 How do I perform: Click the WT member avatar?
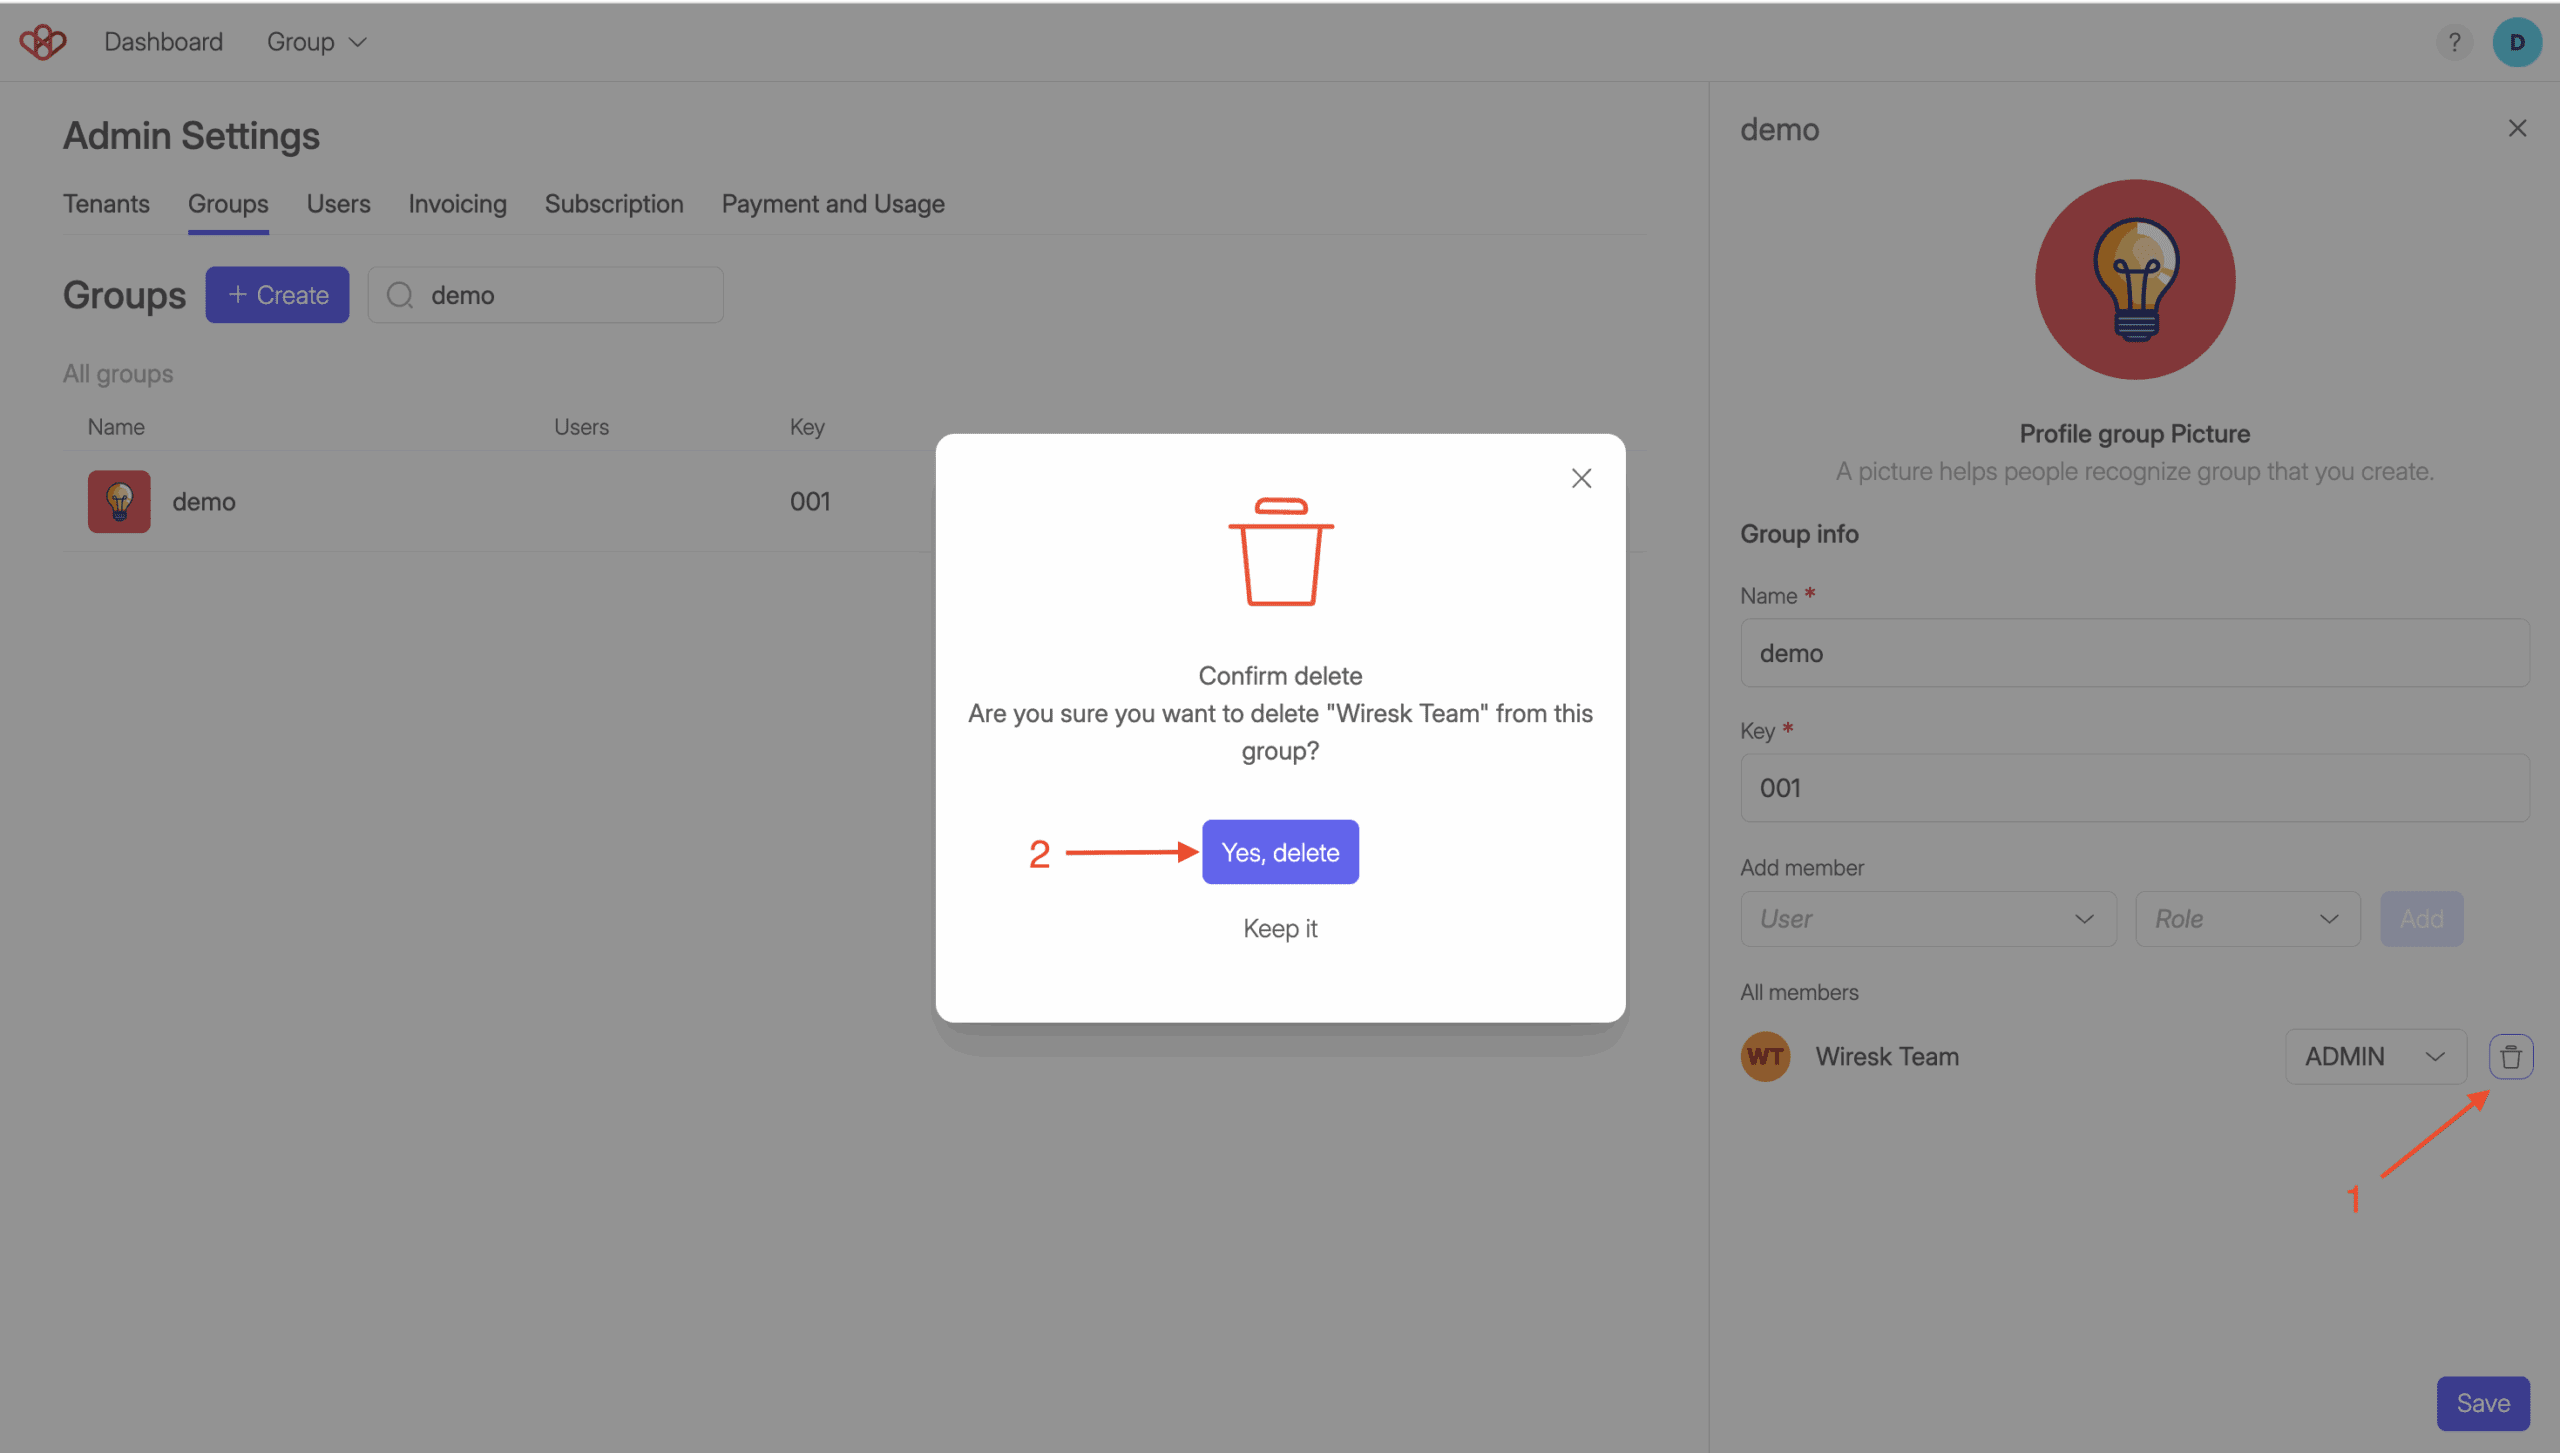click(1765, 1056)
